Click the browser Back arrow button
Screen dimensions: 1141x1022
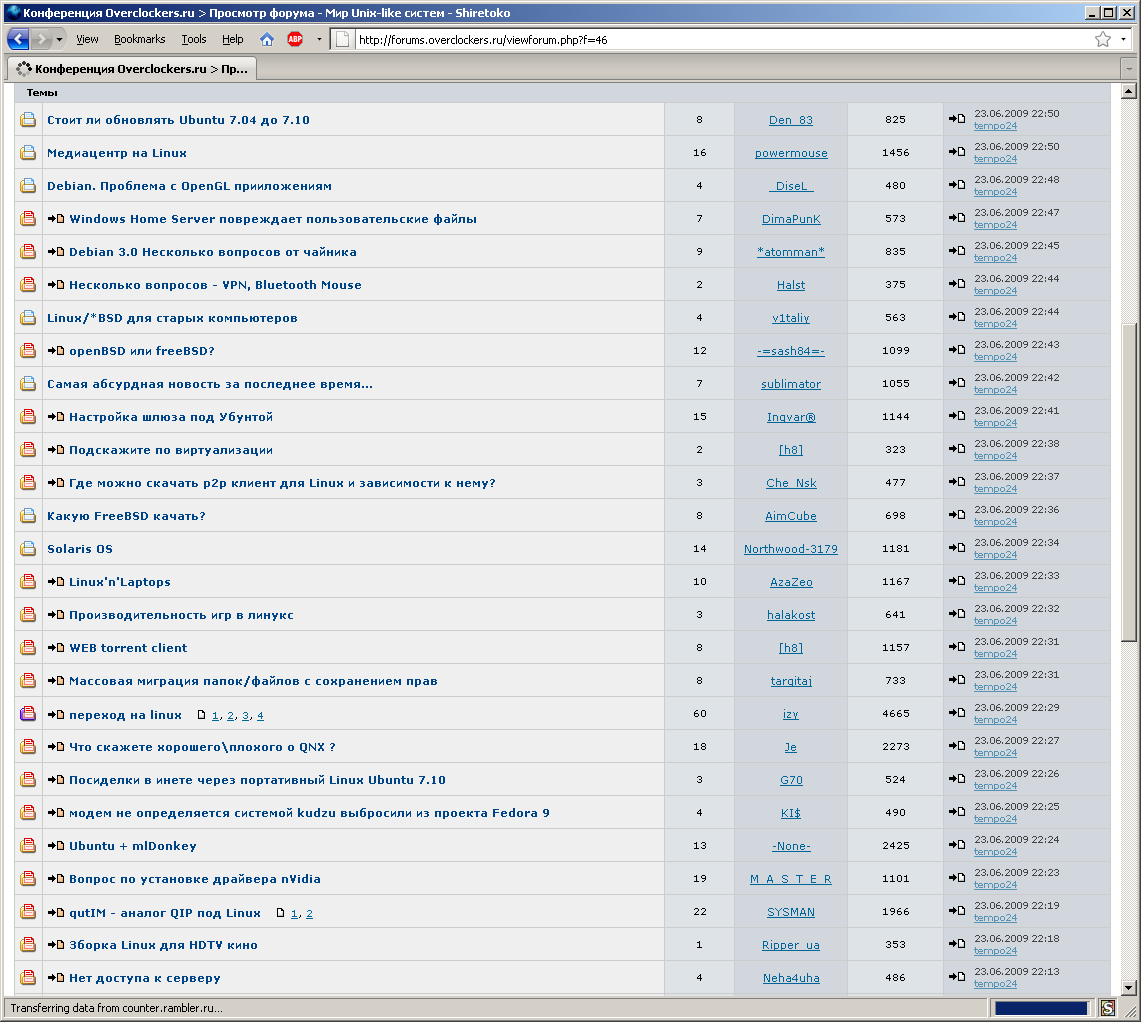pos(18,39)
